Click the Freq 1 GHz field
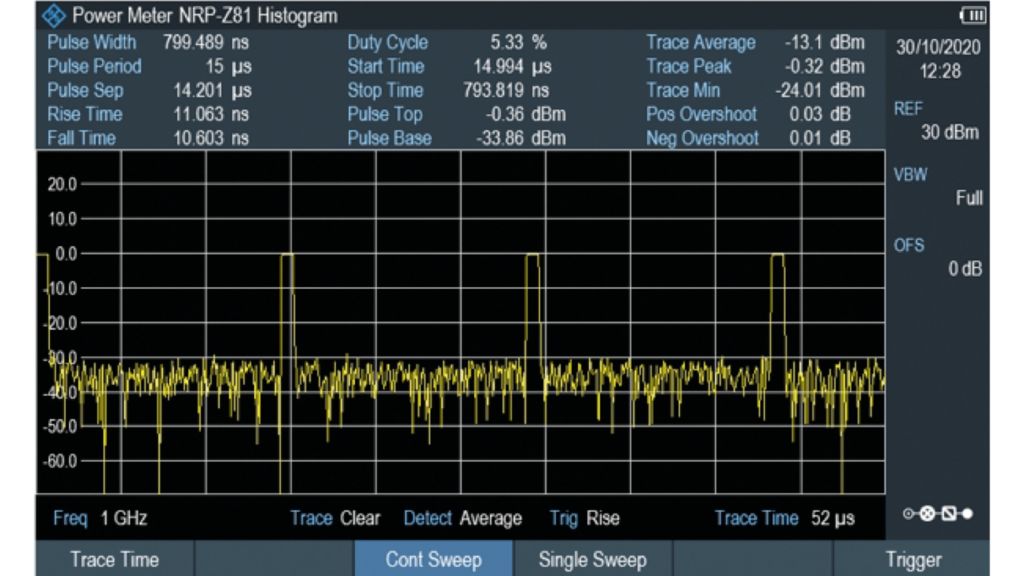The width and height of the screenshot is (1024, 576). click(100, 518)
